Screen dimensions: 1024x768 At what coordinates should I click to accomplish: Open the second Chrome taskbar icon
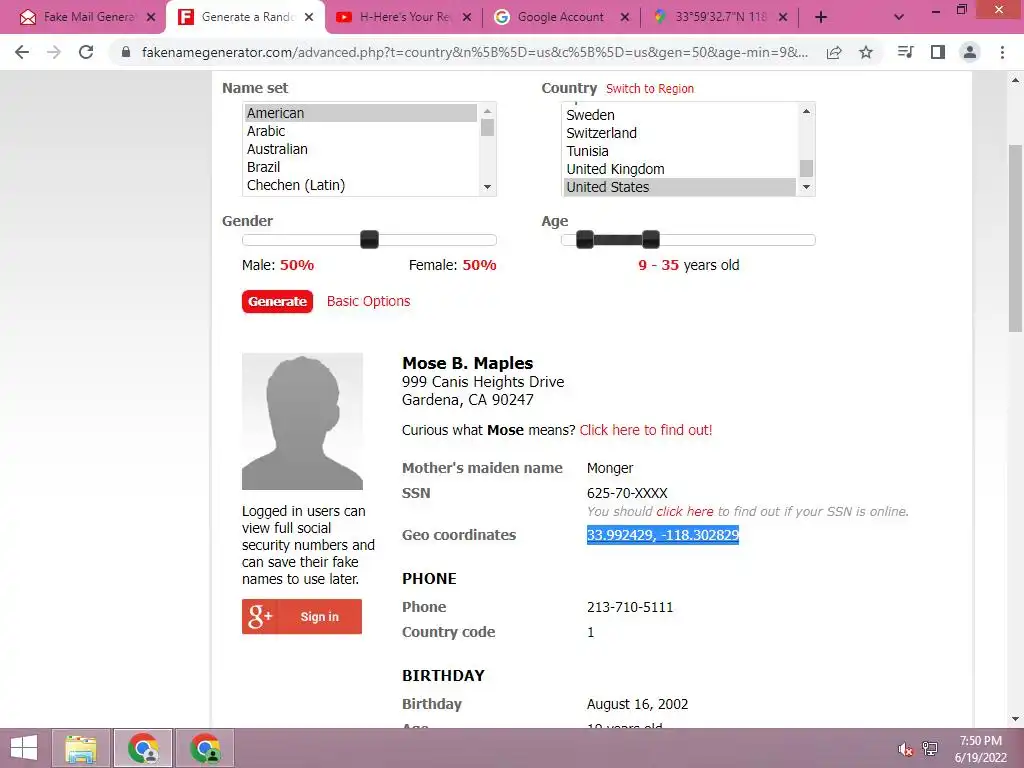click(x=205, y=748)
